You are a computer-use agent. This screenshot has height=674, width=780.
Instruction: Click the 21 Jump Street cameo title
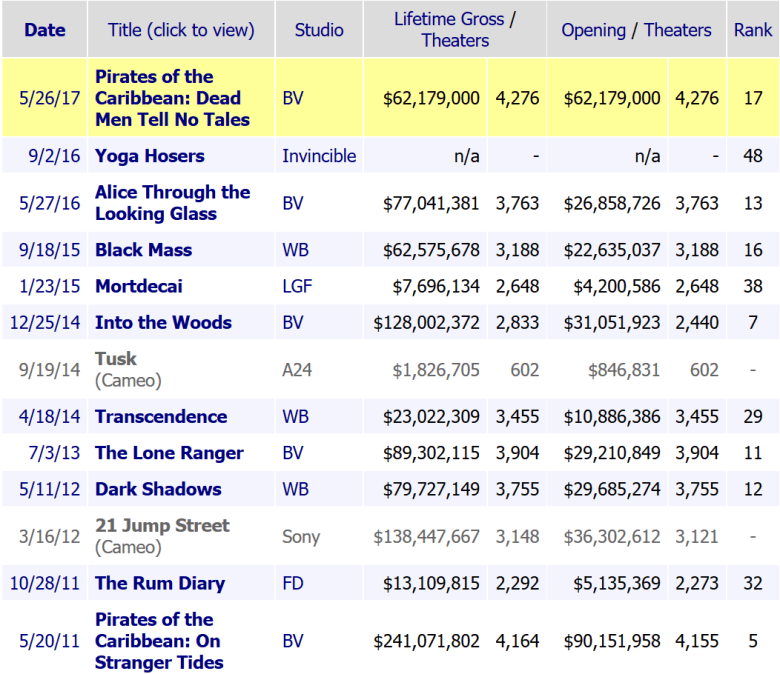(162, 526)
